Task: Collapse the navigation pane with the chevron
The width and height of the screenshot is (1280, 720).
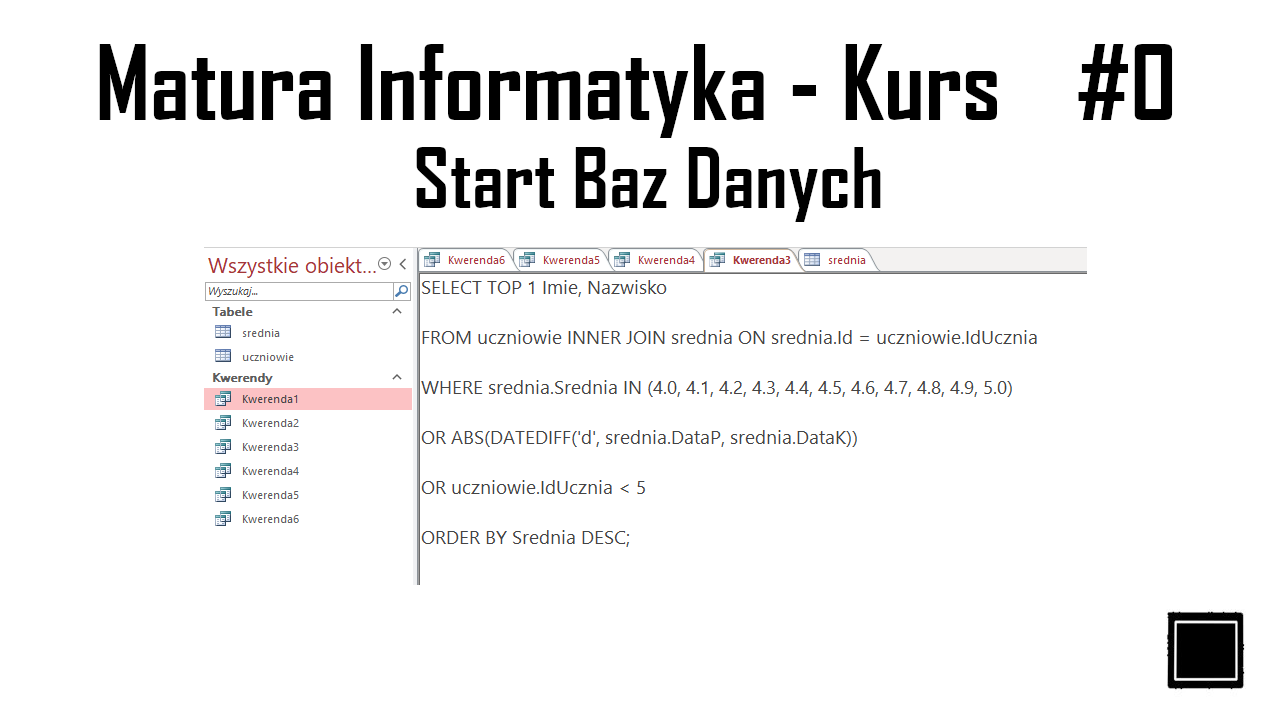Action: click(401, 264)
